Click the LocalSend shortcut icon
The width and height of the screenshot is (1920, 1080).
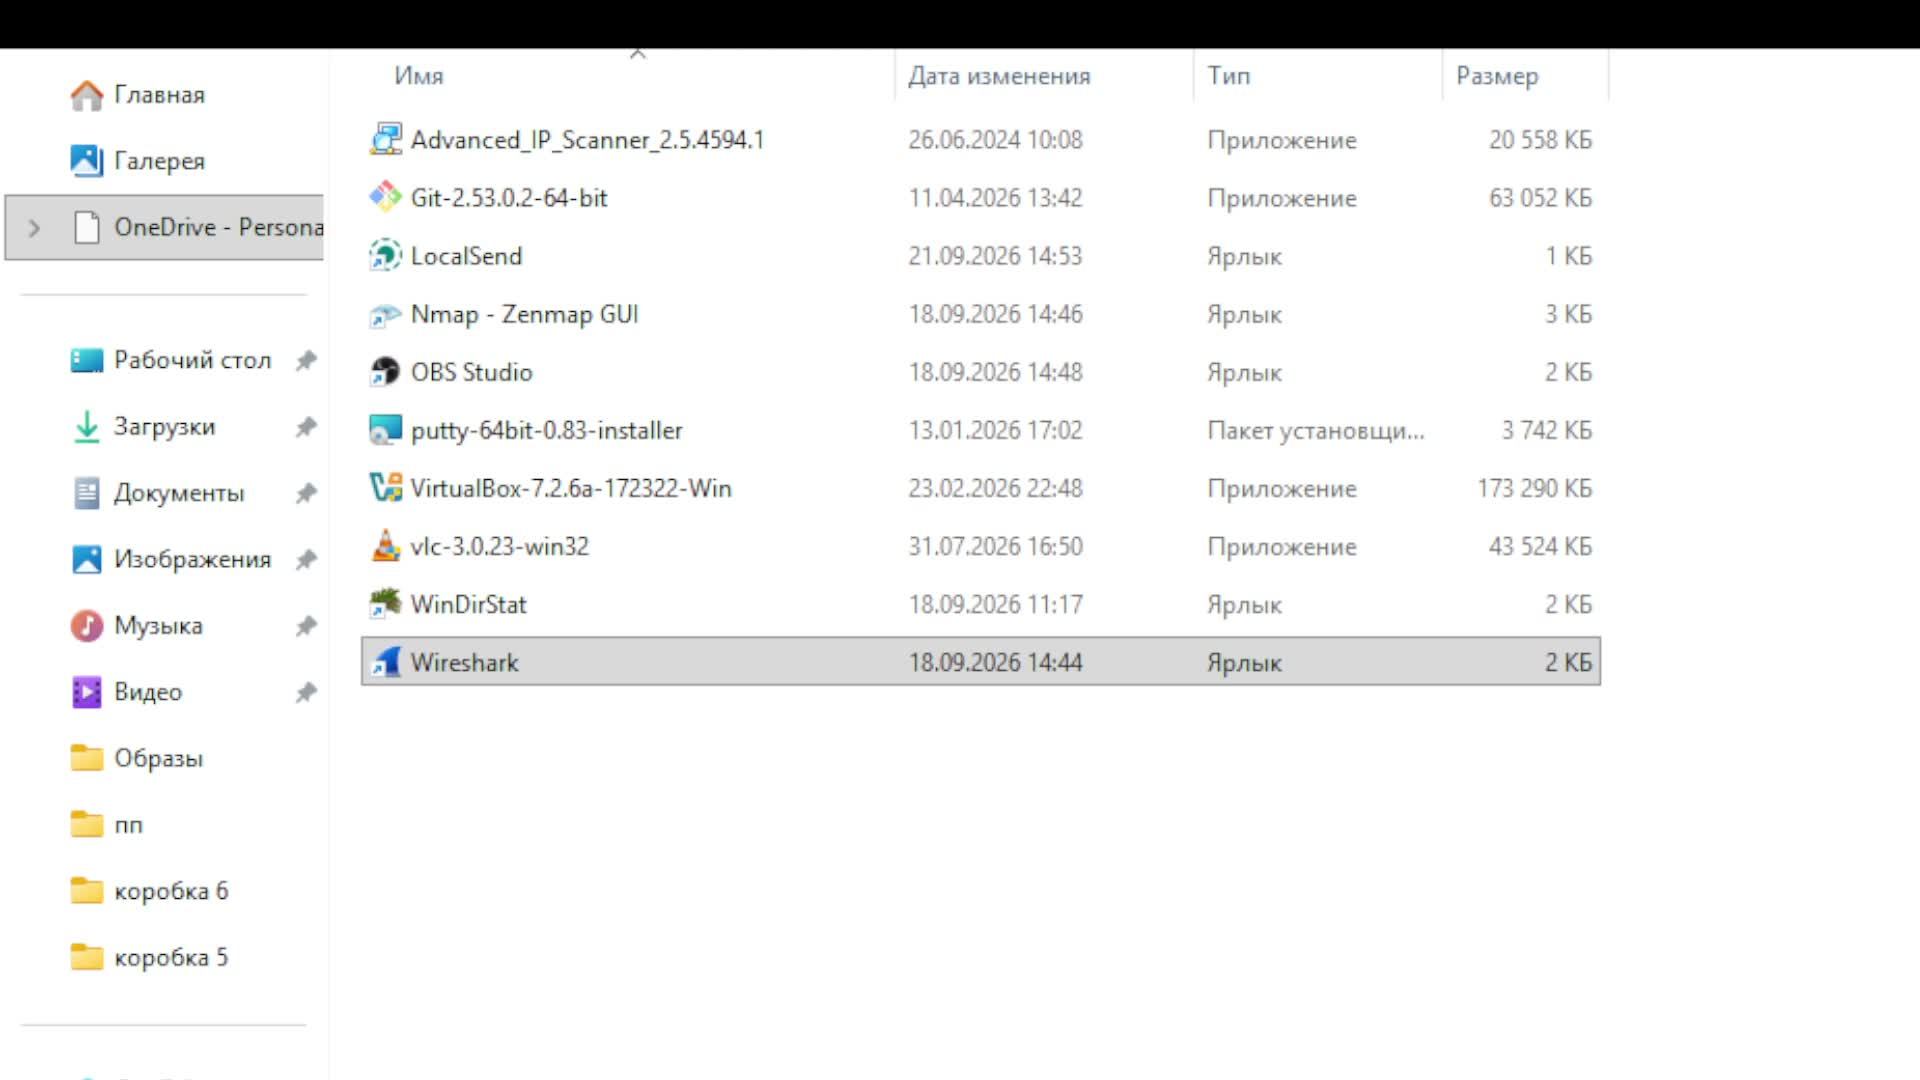385,255
